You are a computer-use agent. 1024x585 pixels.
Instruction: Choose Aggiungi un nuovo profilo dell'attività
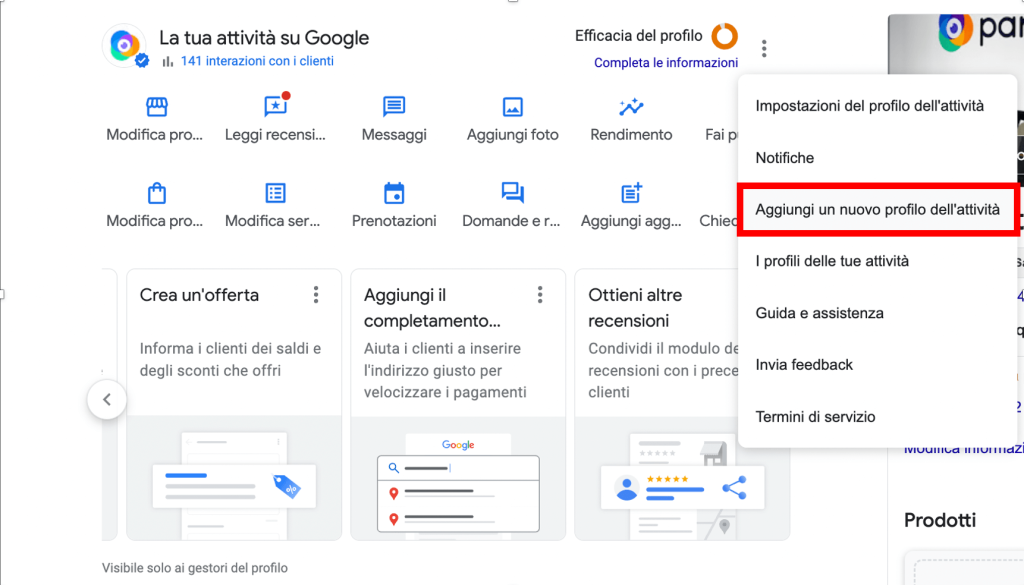tap(878, 210)
